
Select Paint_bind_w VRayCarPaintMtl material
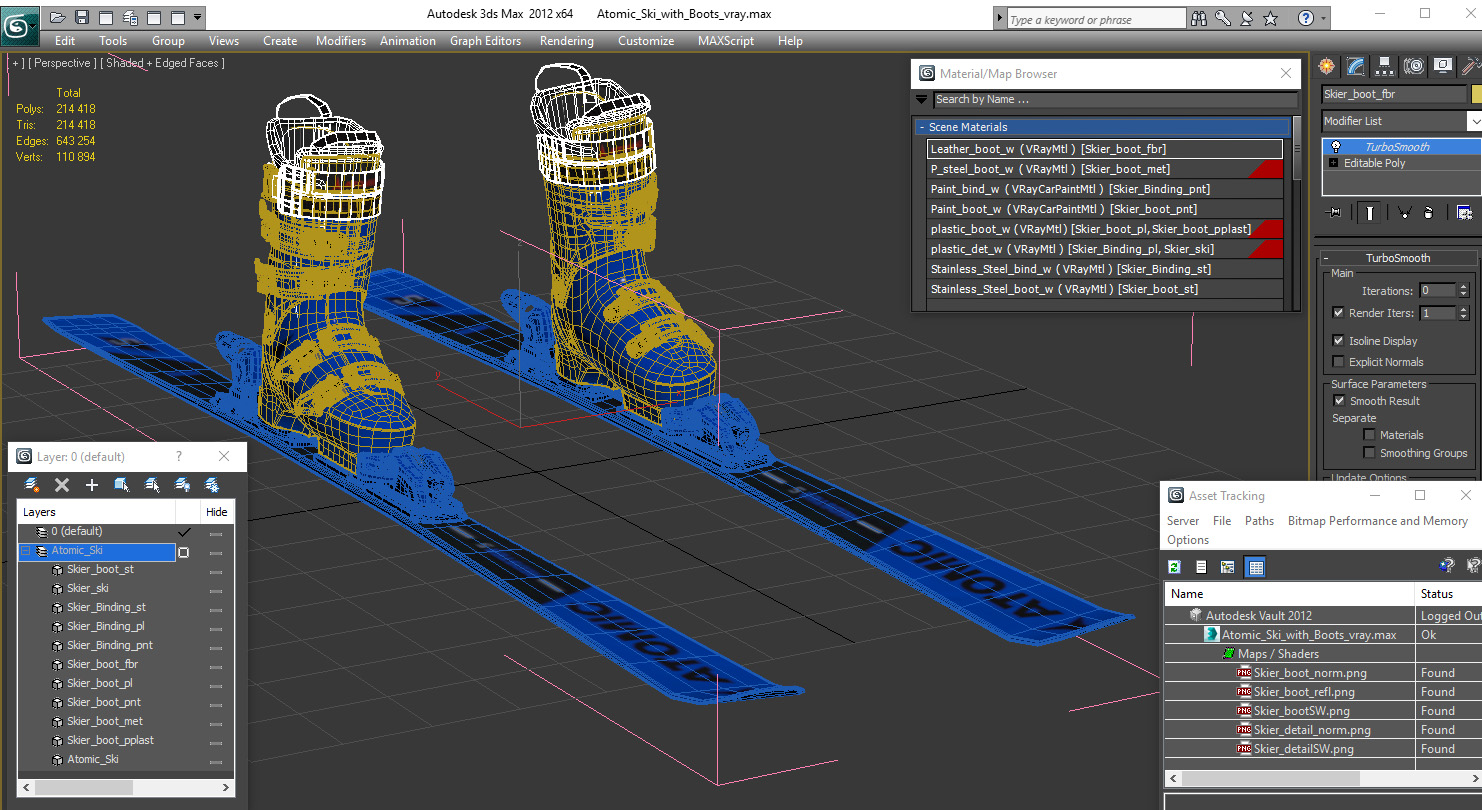1105,189
